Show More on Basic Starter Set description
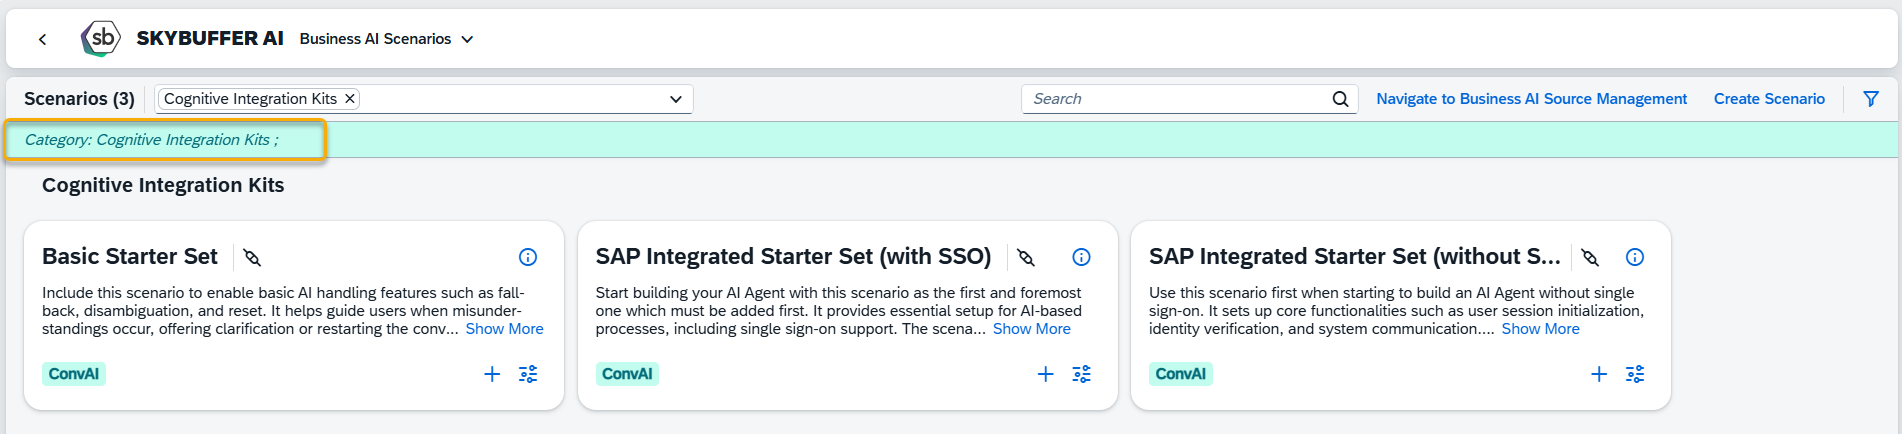Image resolution: width=1902 pixels, height=434 pixels. [x=504, y=329]
